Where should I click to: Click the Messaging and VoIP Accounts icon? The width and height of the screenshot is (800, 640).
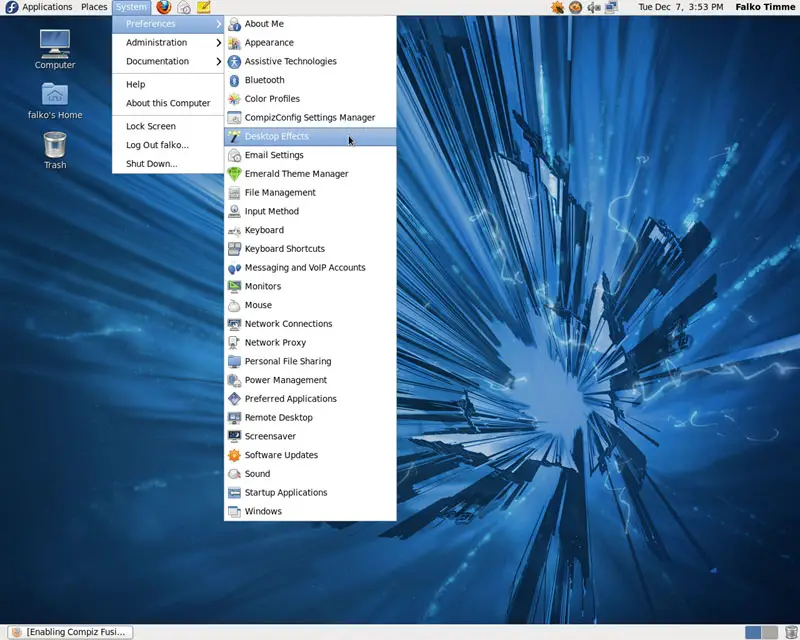[234, 268]
